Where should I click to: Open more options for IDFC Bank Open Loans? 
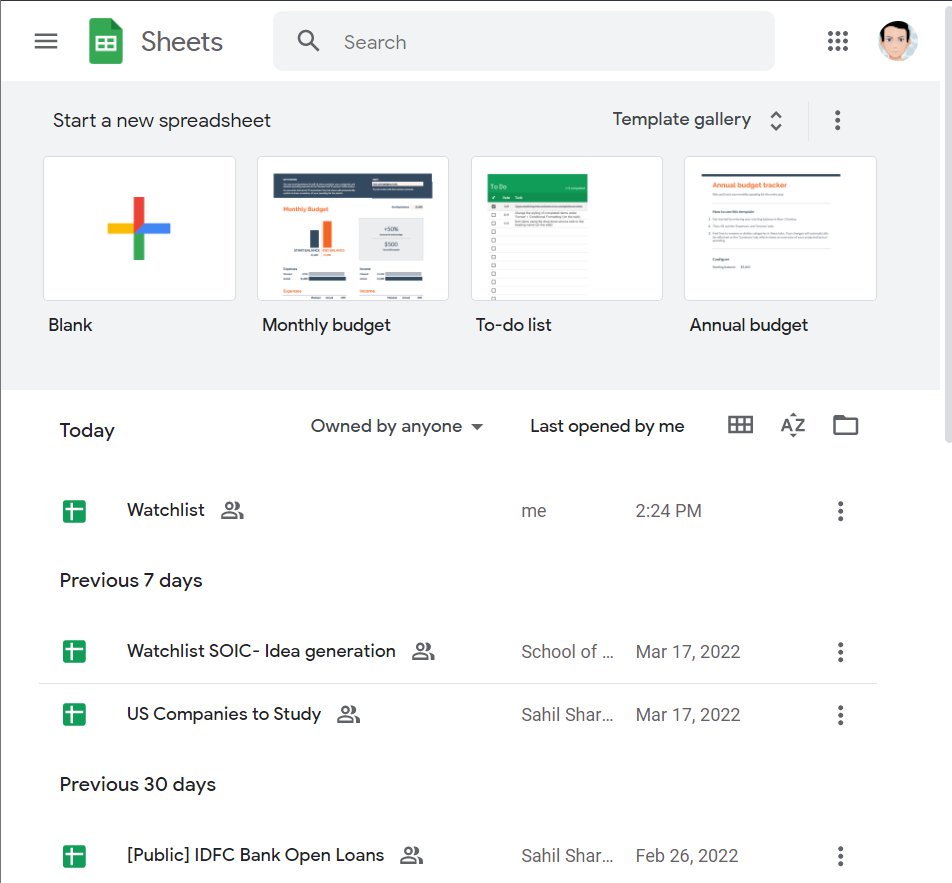point(840,856)
